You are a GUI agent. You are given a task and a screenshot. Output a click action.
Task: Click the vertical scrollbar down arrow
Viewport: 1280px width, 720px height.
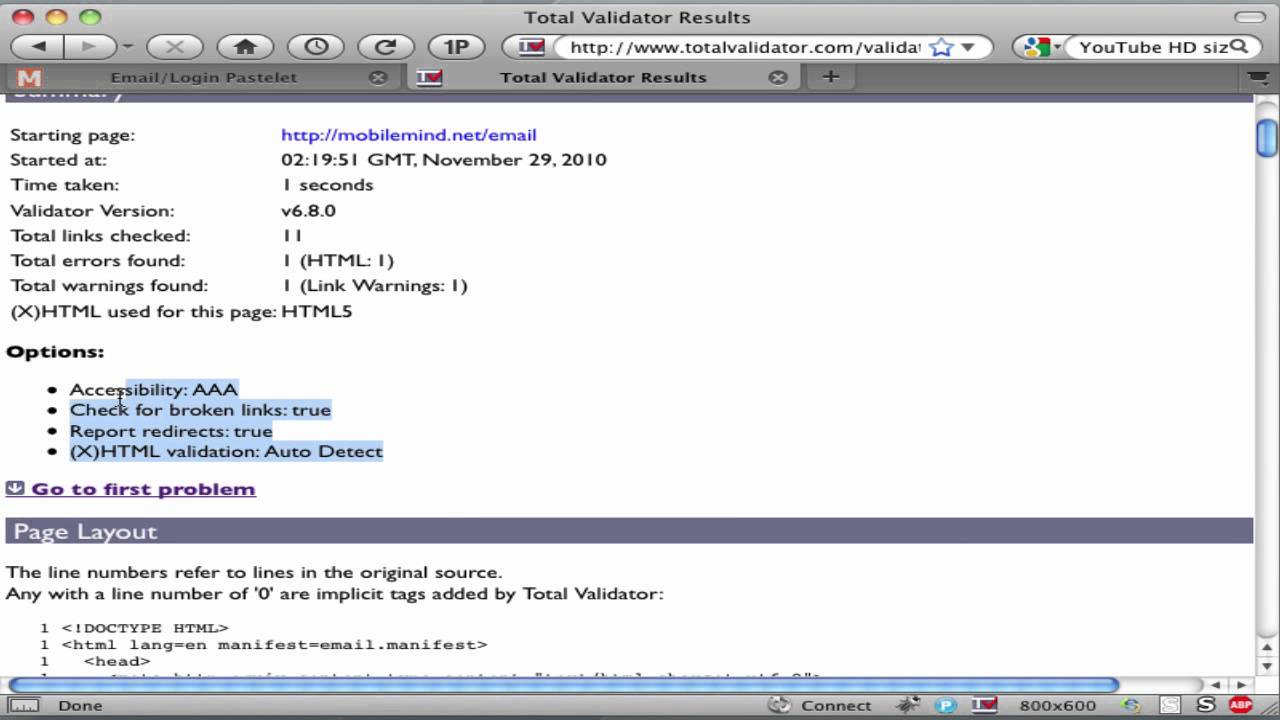point(1267,666)
